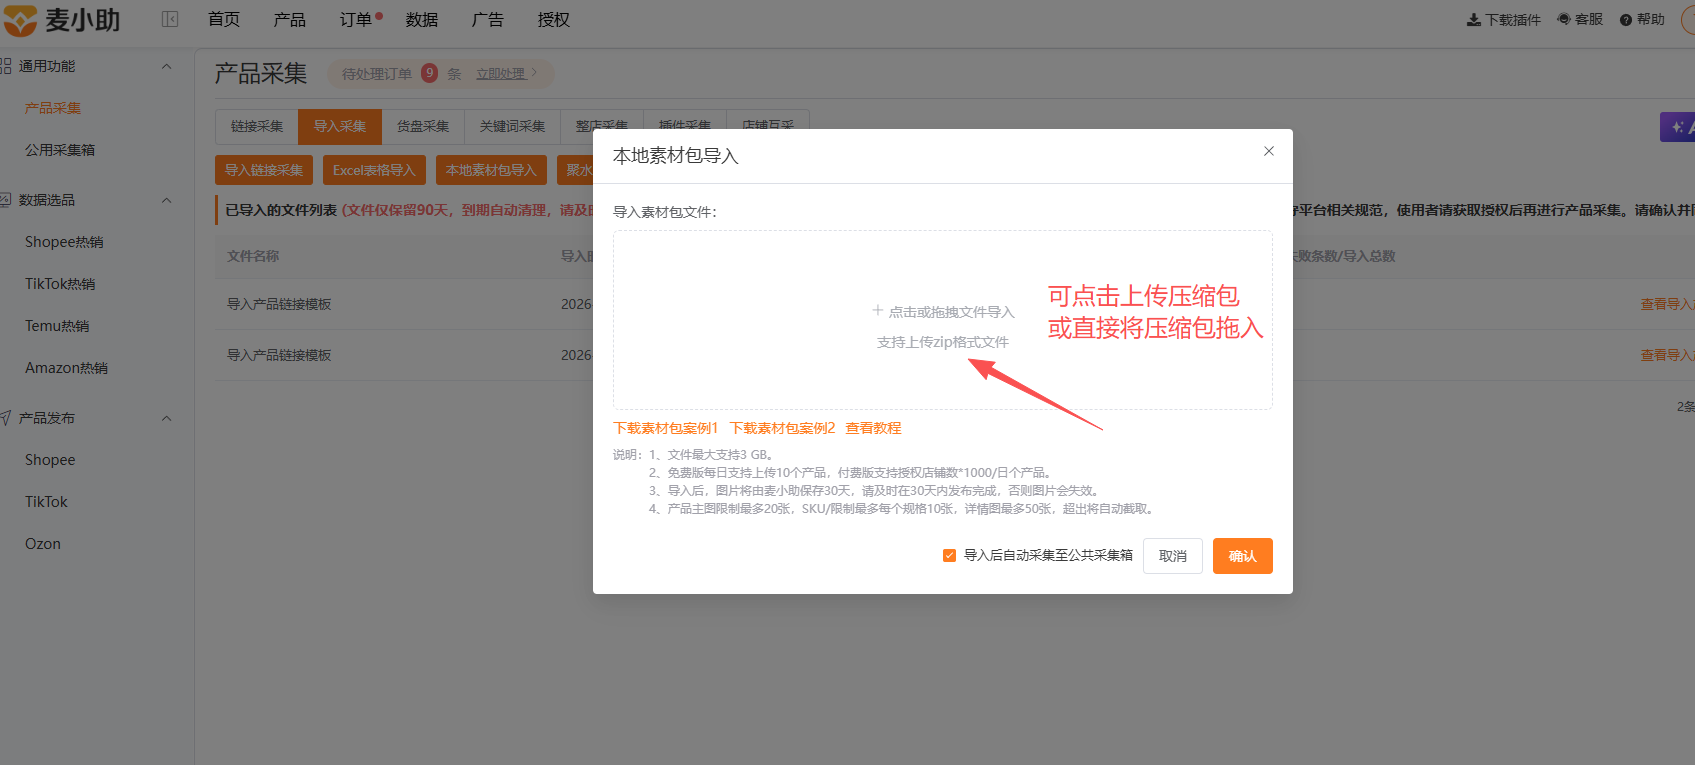Click the zip file upload drop area
Viewport: 1695px width, 765px height.
pos(943,320)
